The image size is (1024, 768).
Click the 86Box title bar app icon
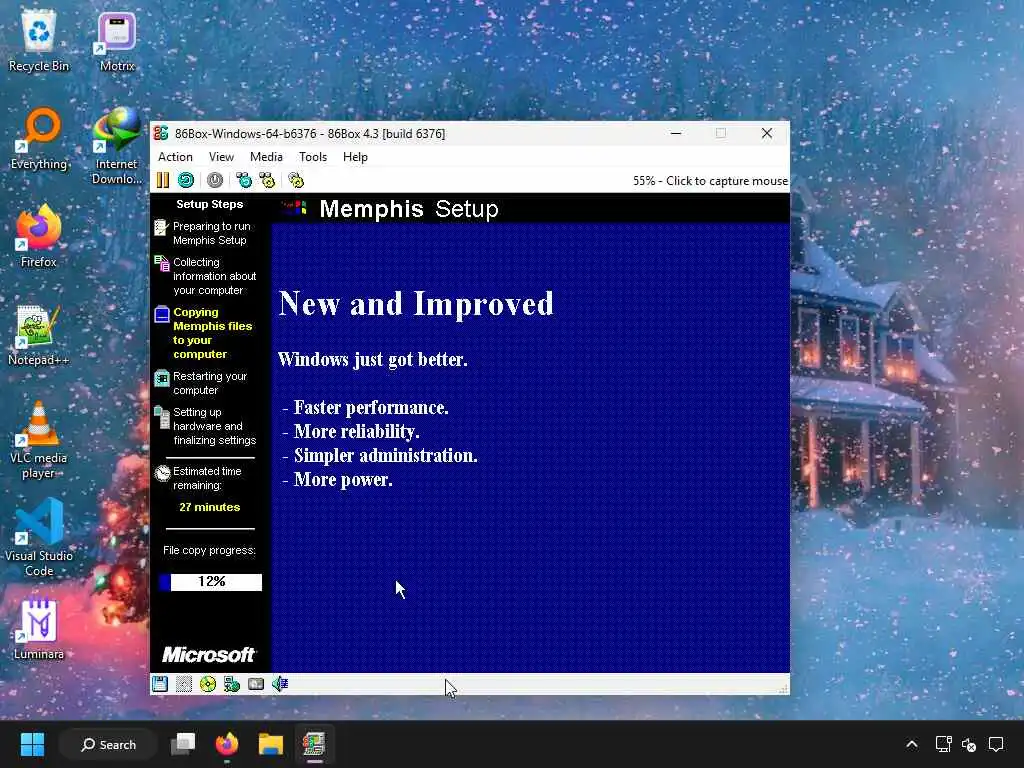click(x=161, y=133)
